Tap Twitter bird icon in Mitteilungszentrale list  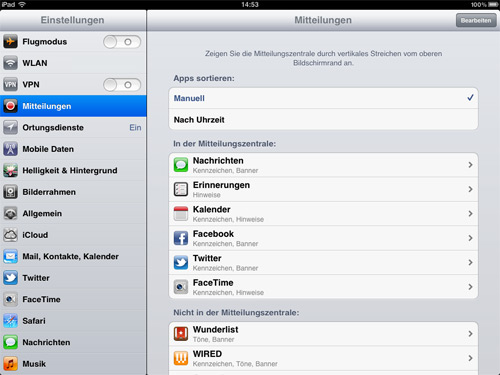coord(181,263)
